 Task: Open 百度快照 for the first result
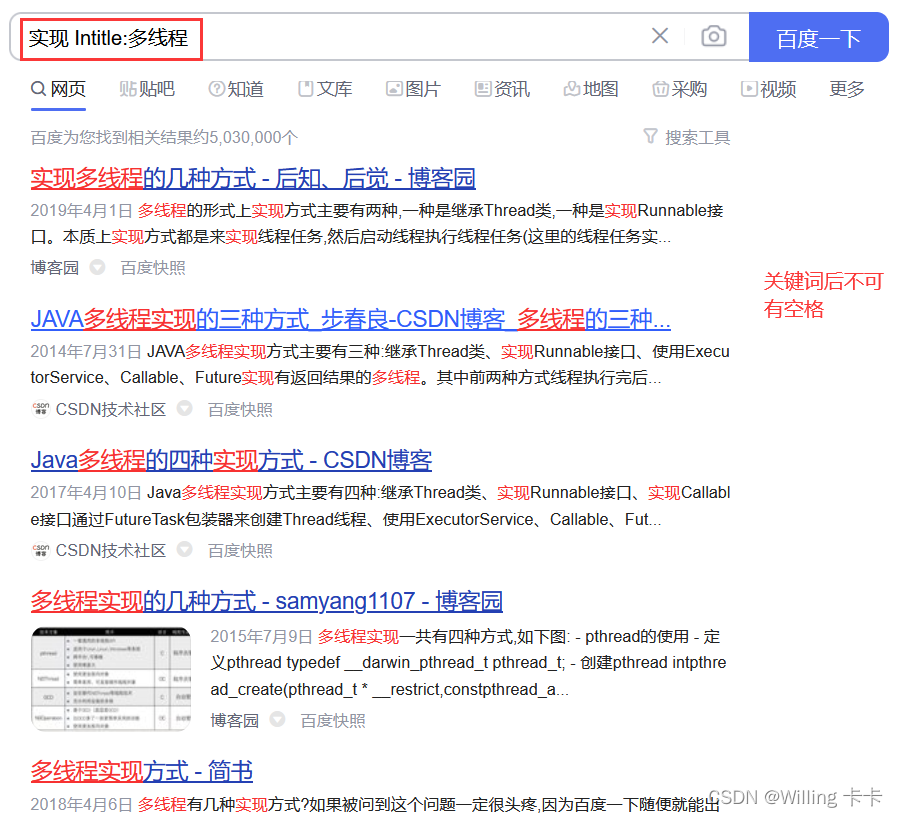(153, 267)
